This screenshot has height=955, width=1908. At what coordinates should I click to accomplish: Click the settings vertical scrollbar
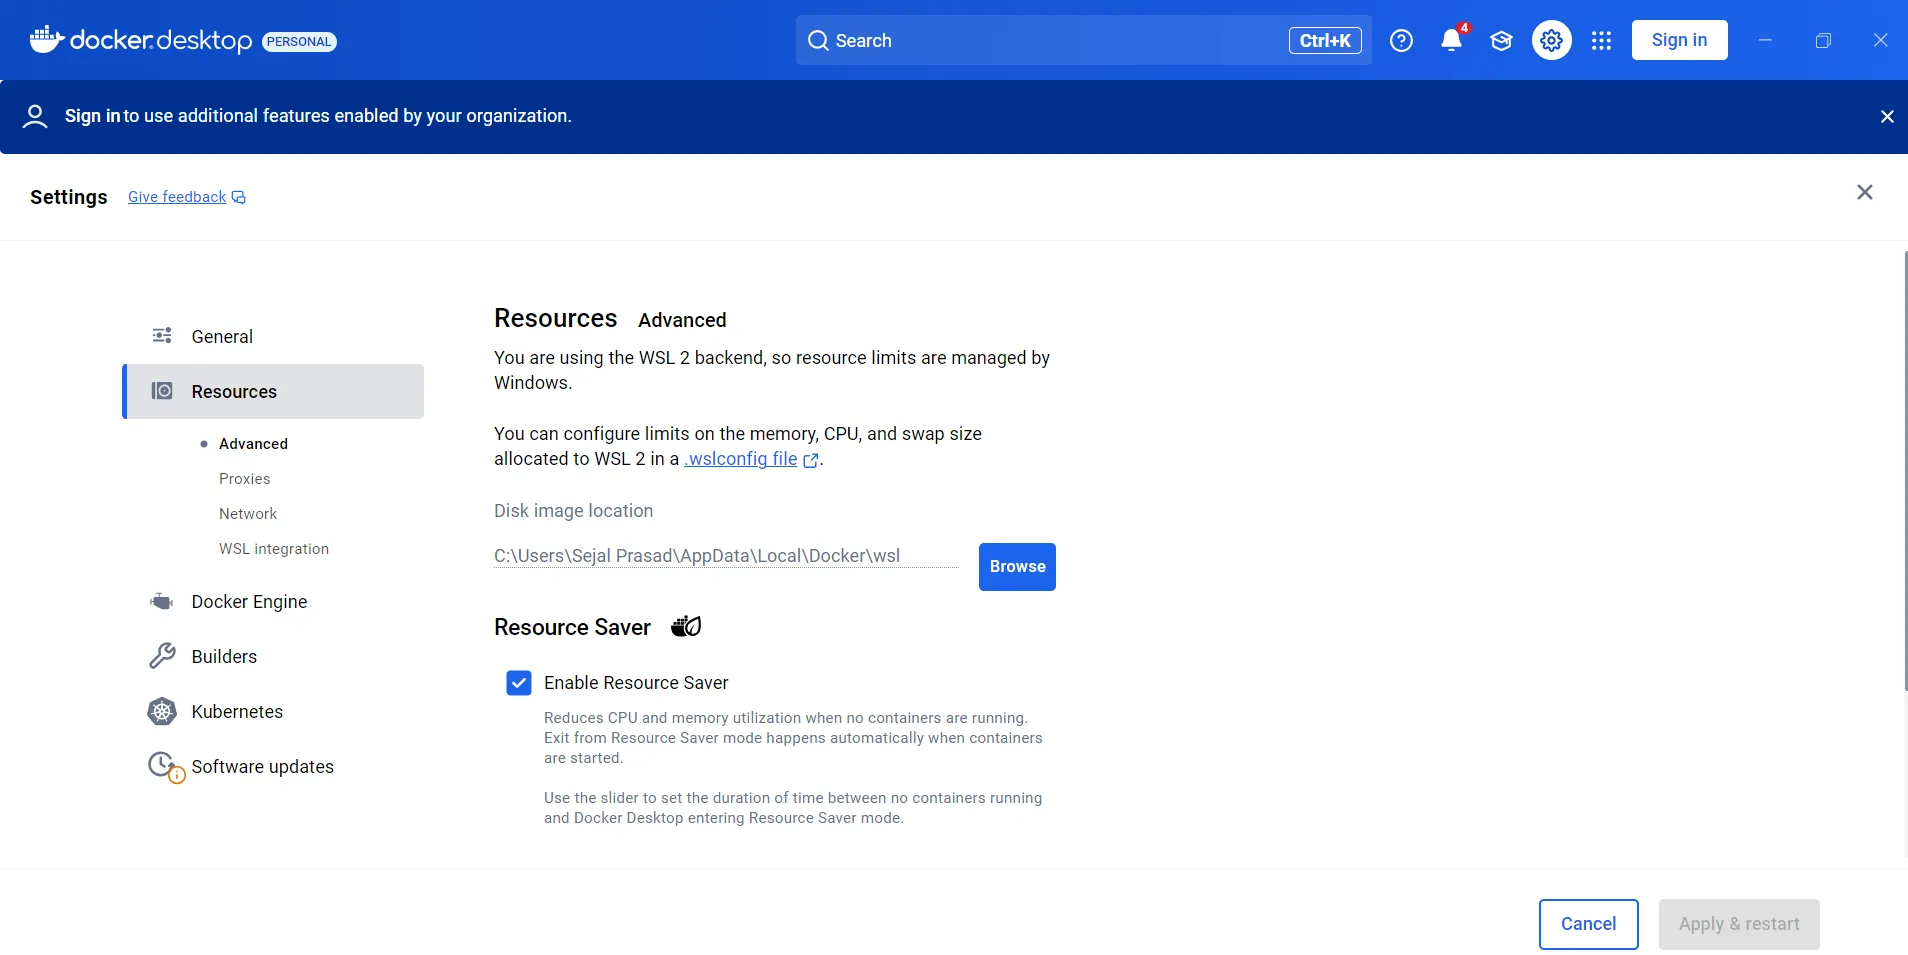point(1905,470)
